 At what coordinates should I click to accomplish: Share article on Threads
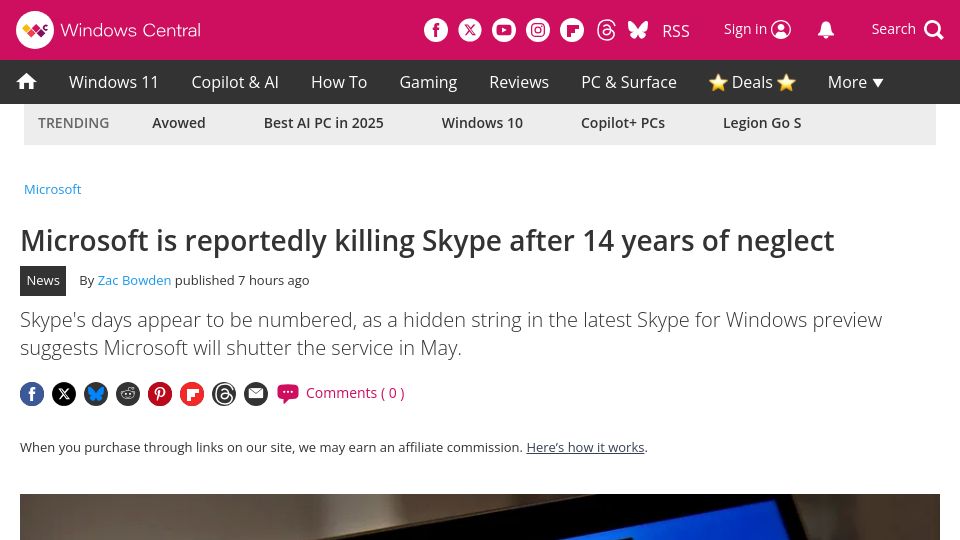pyautogui.click(x=224, y=394)
